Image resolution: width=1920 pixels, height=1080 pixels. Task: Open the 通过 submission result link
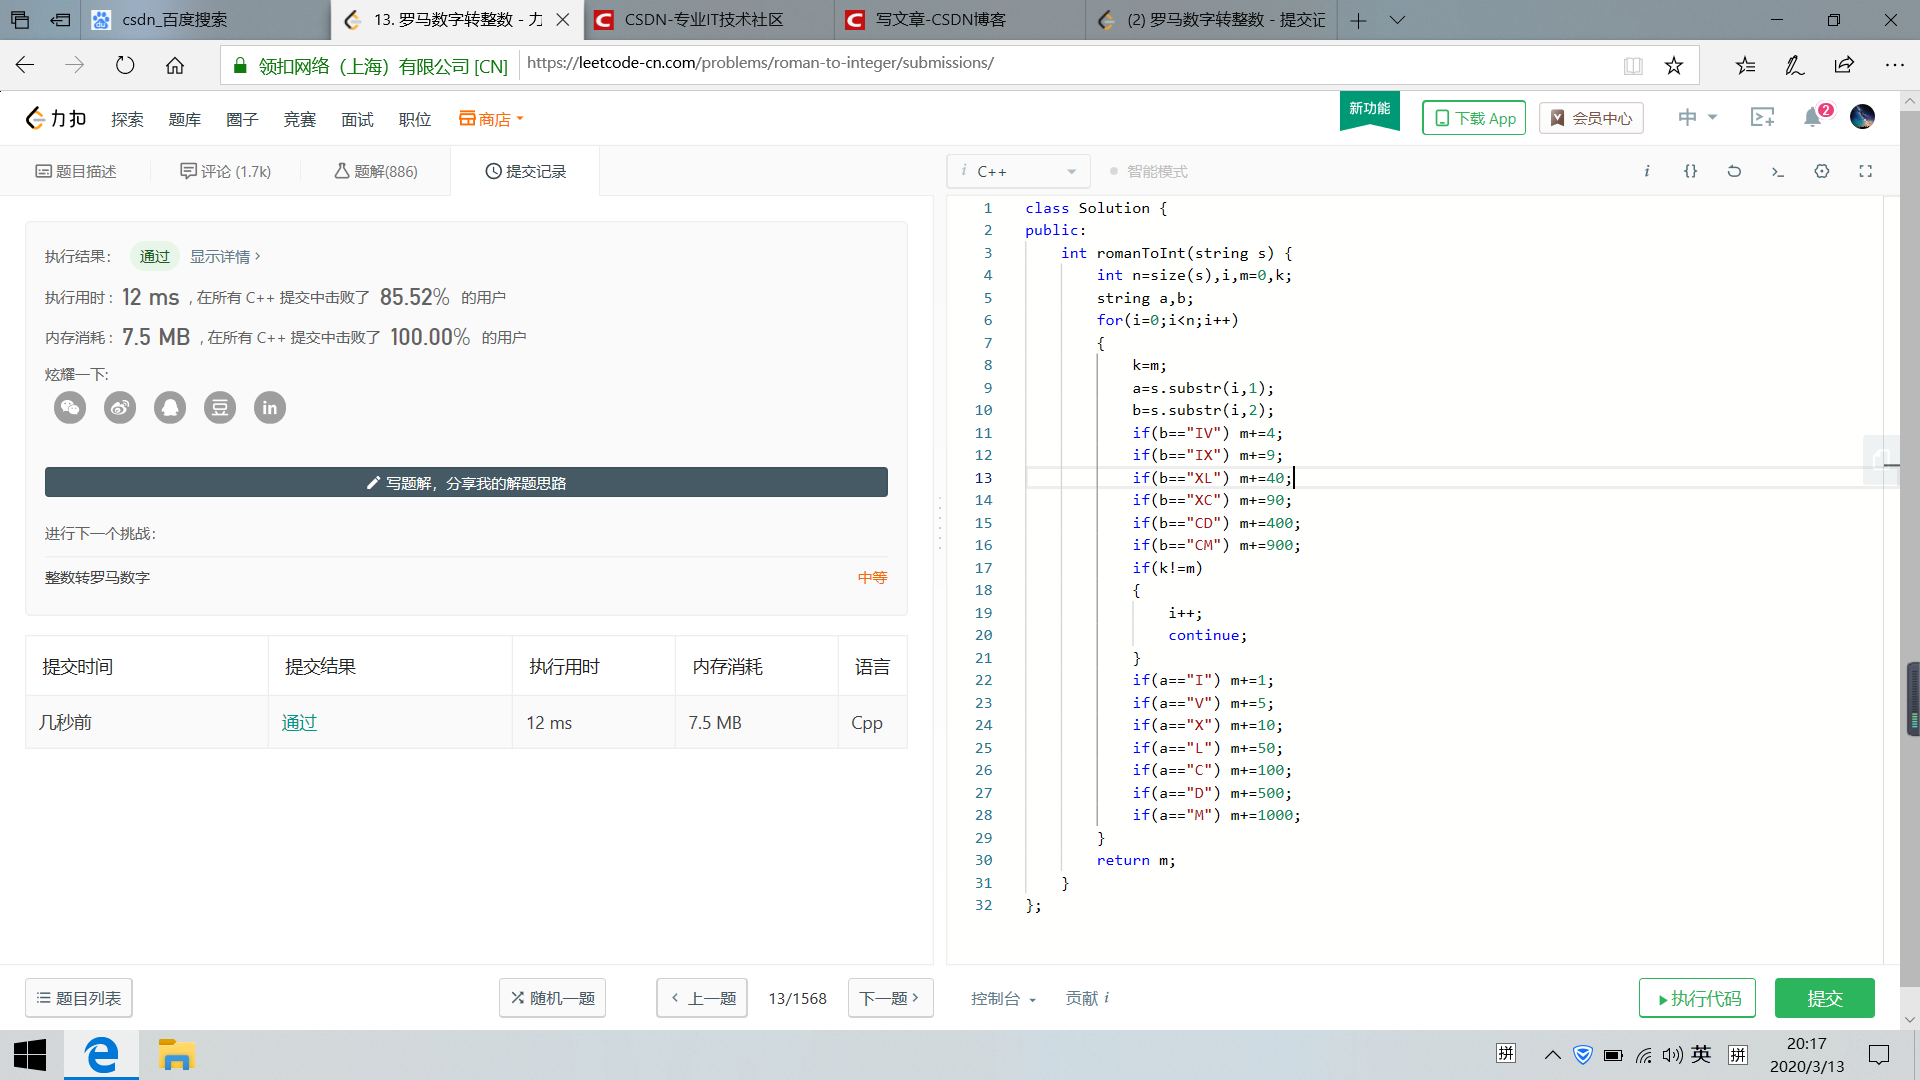299,722
